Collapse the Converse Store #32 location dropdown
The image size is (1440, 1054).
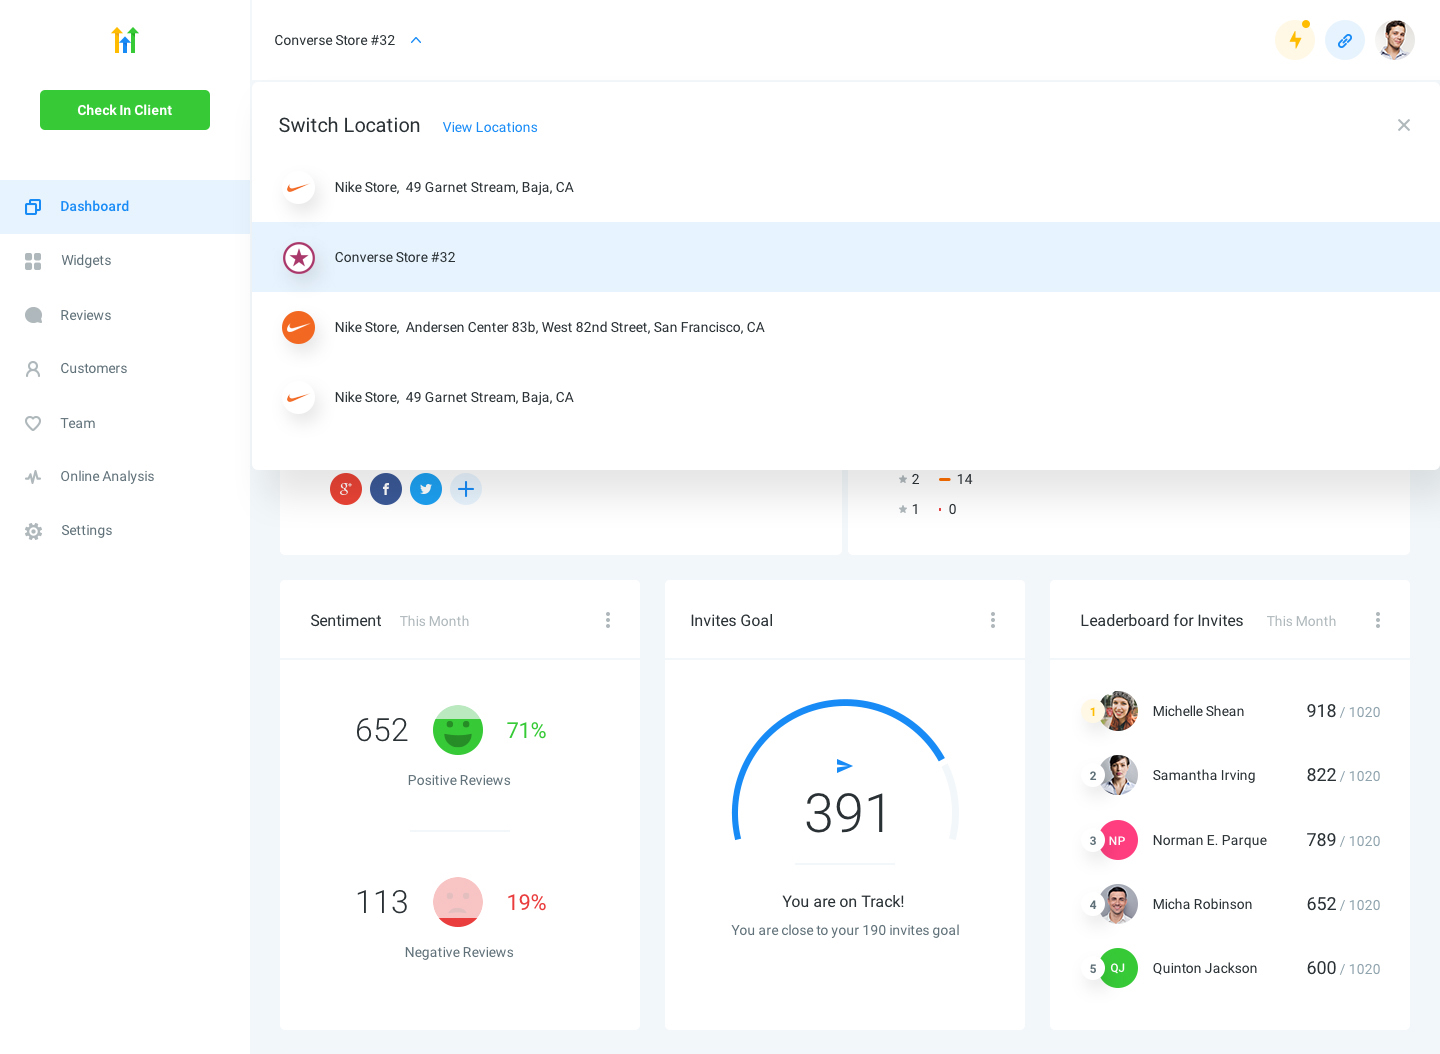416,40
